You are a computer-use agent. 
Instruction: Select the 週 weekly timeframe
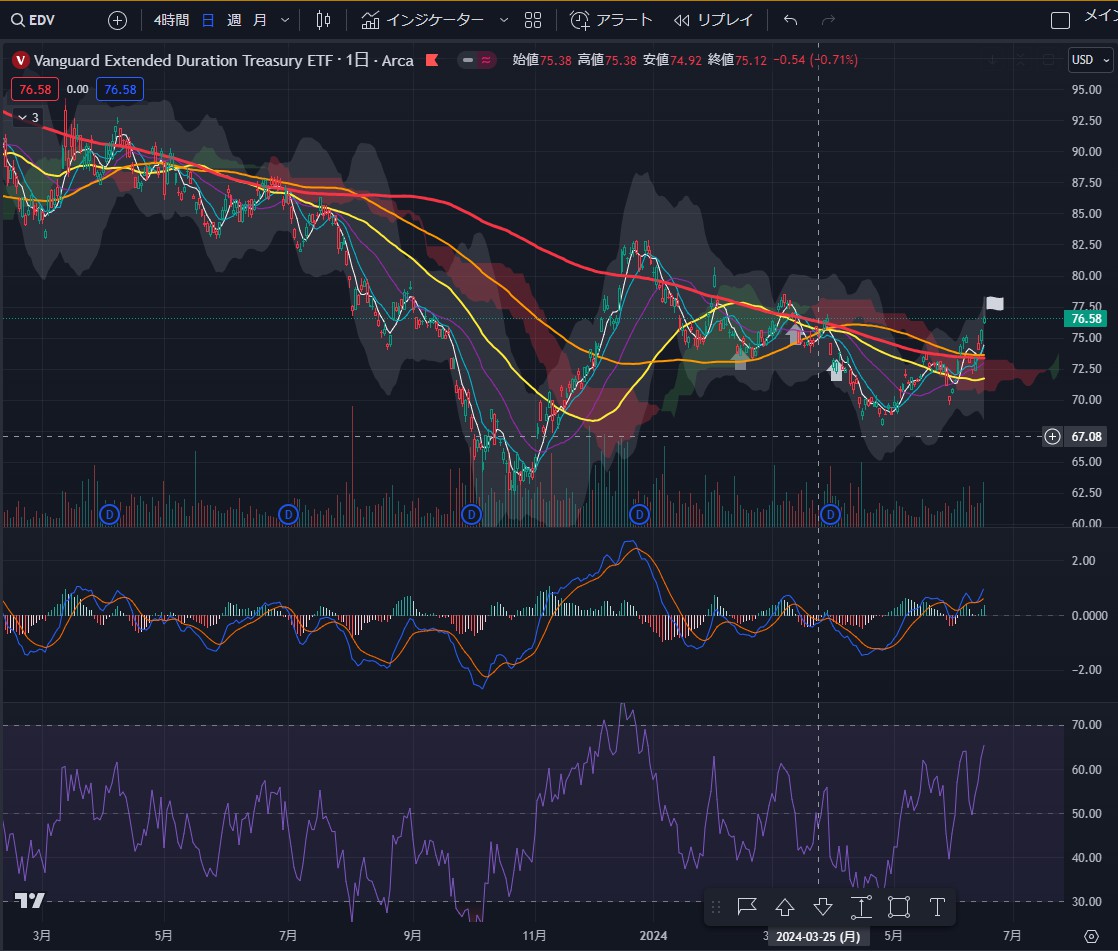click(x=234, y=20)
